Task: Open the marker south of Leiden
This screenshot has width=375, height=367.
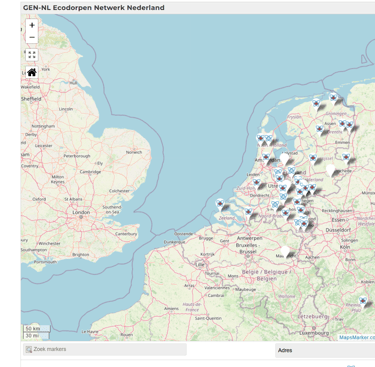Action: tap(257, 183)
